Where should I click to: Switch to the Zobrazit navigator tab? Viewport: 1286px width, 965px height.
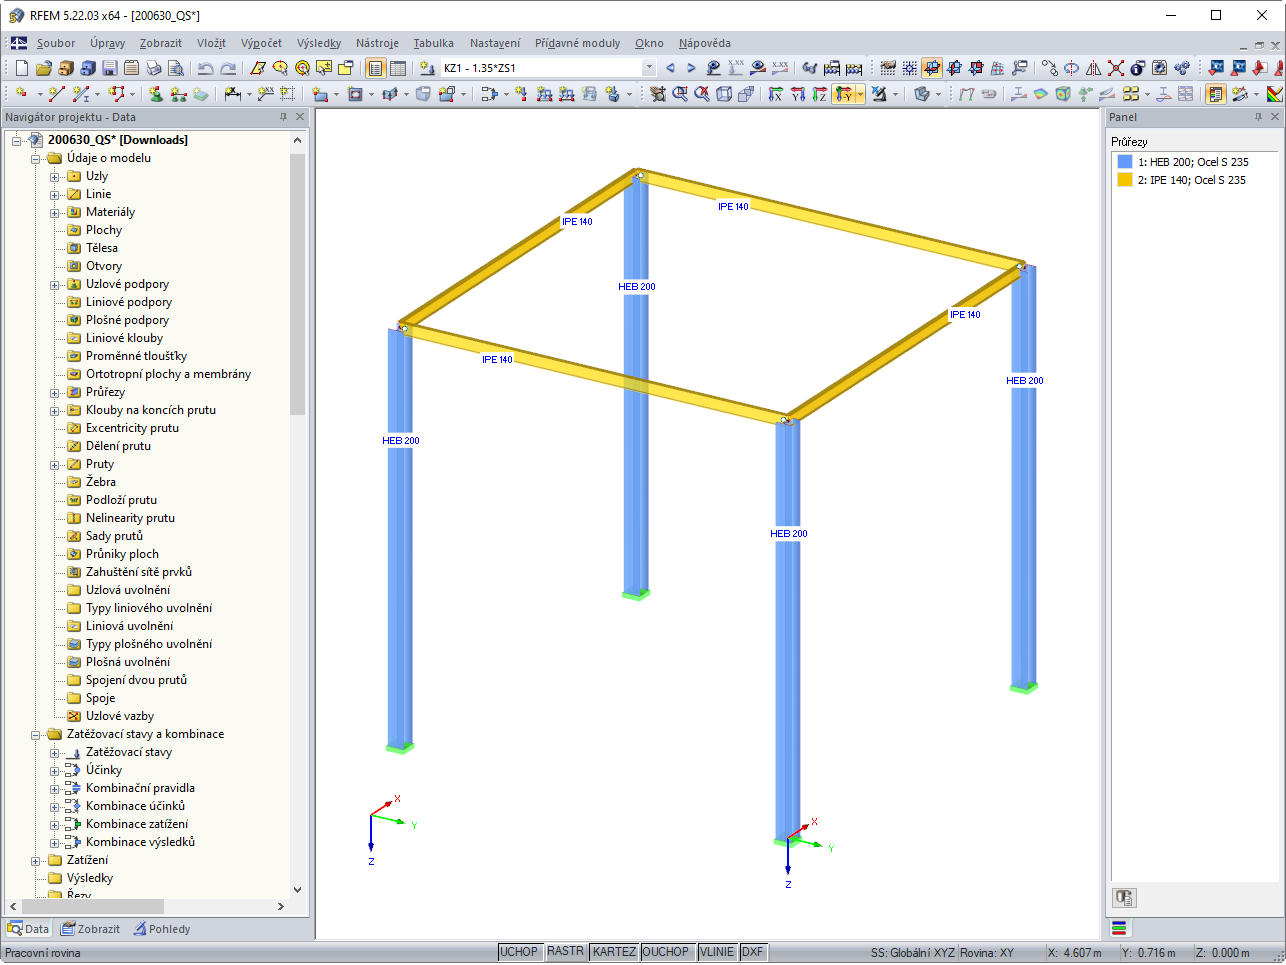(x=90, y=929)
